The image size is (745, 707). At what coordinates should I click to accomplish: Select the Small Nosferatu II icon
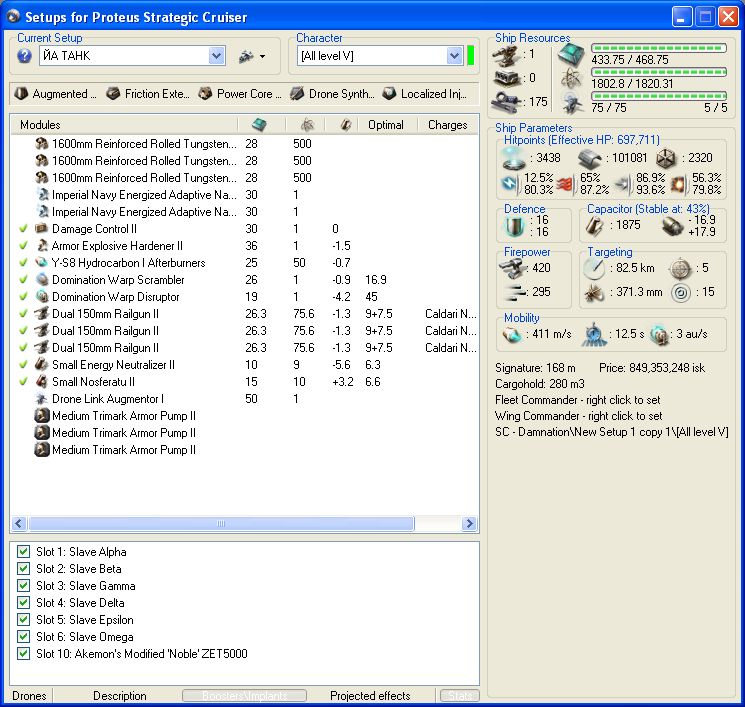coord(42,382)
